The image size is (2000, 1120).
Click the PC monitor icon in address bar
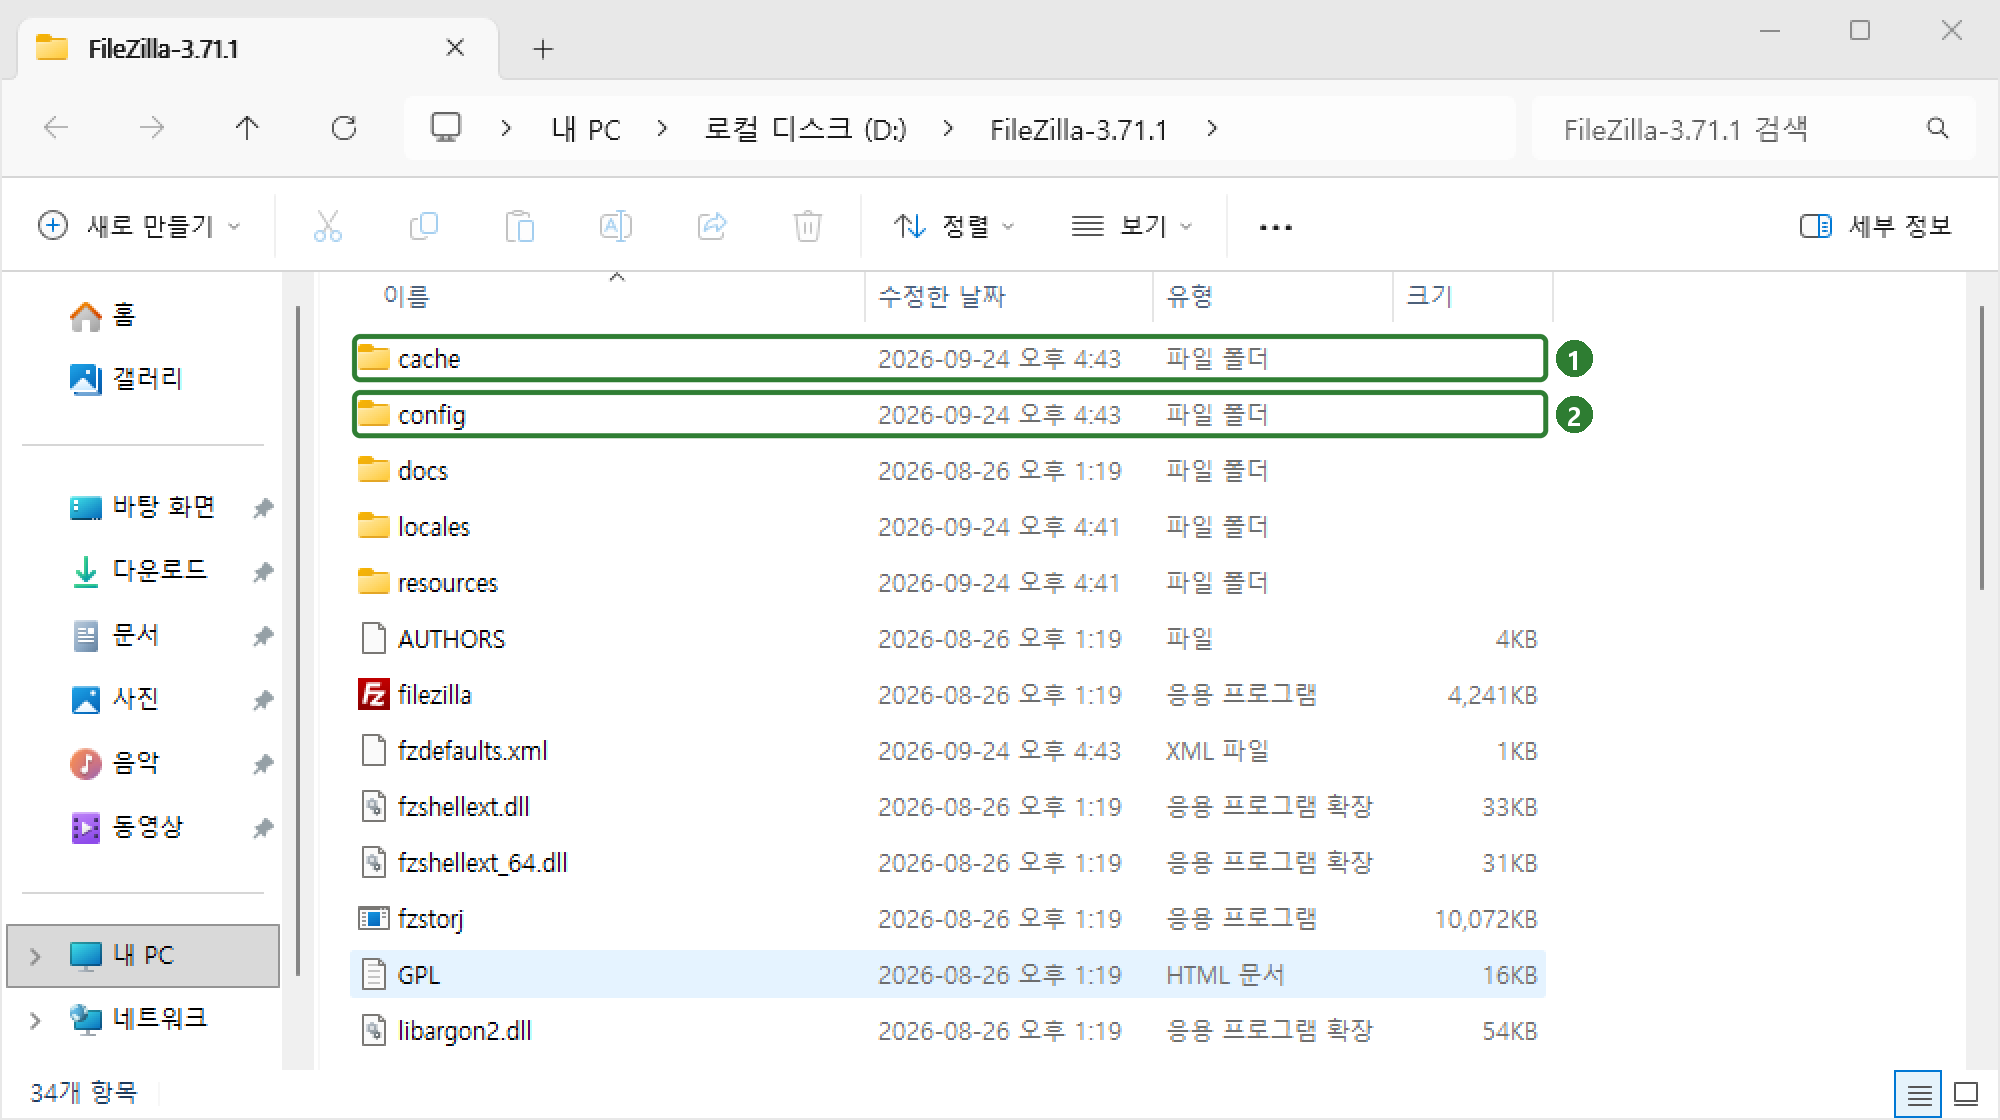coord(445,128)
